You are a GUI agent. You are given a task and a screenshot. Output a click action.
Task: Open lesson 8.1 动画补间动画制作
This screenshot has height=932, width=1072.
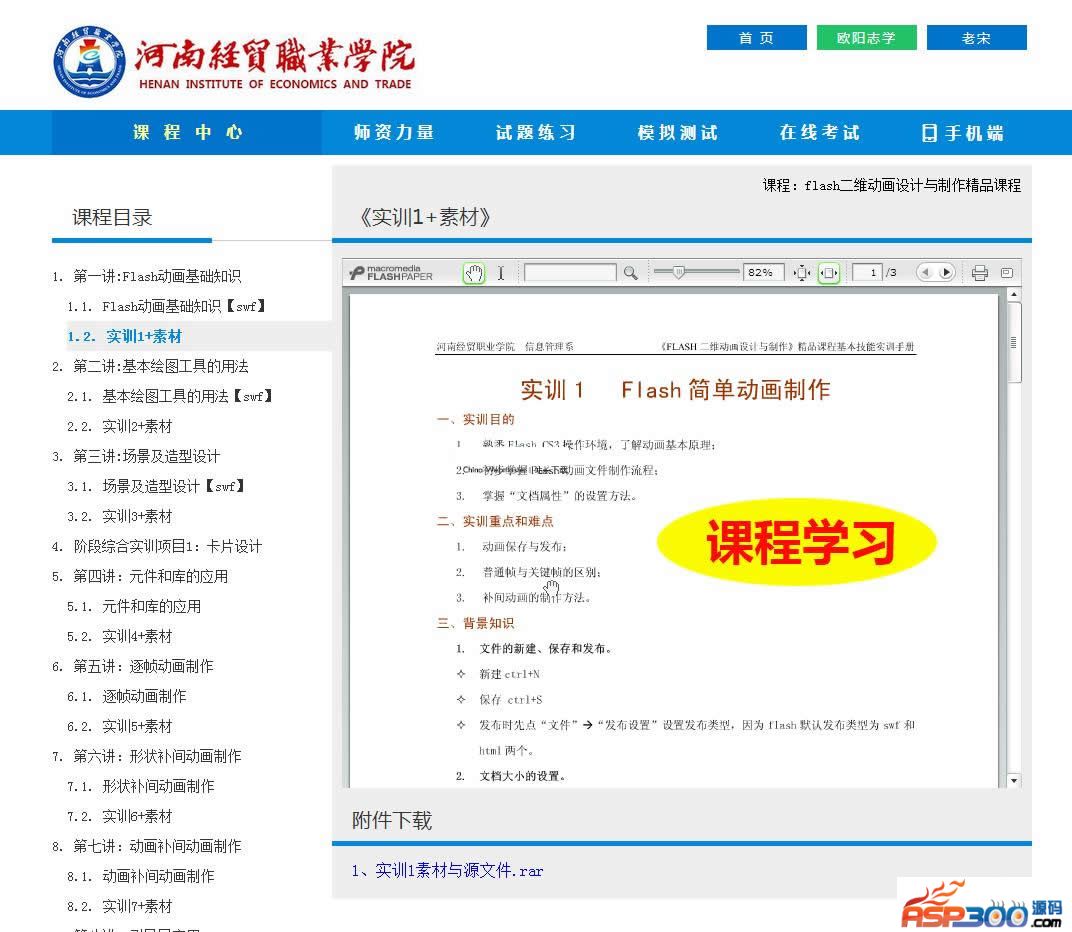[141, 877]
